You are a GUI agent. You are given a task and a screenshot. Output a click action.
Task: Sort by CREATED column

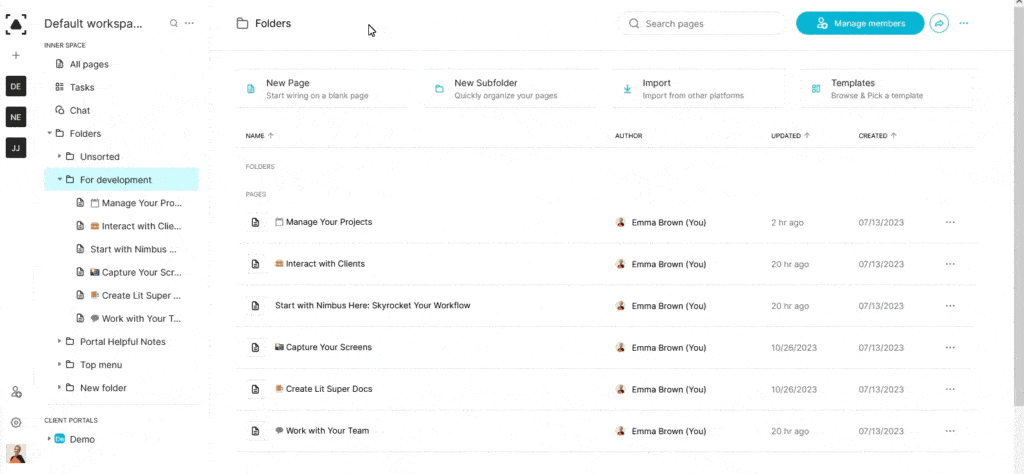(877, 136)
